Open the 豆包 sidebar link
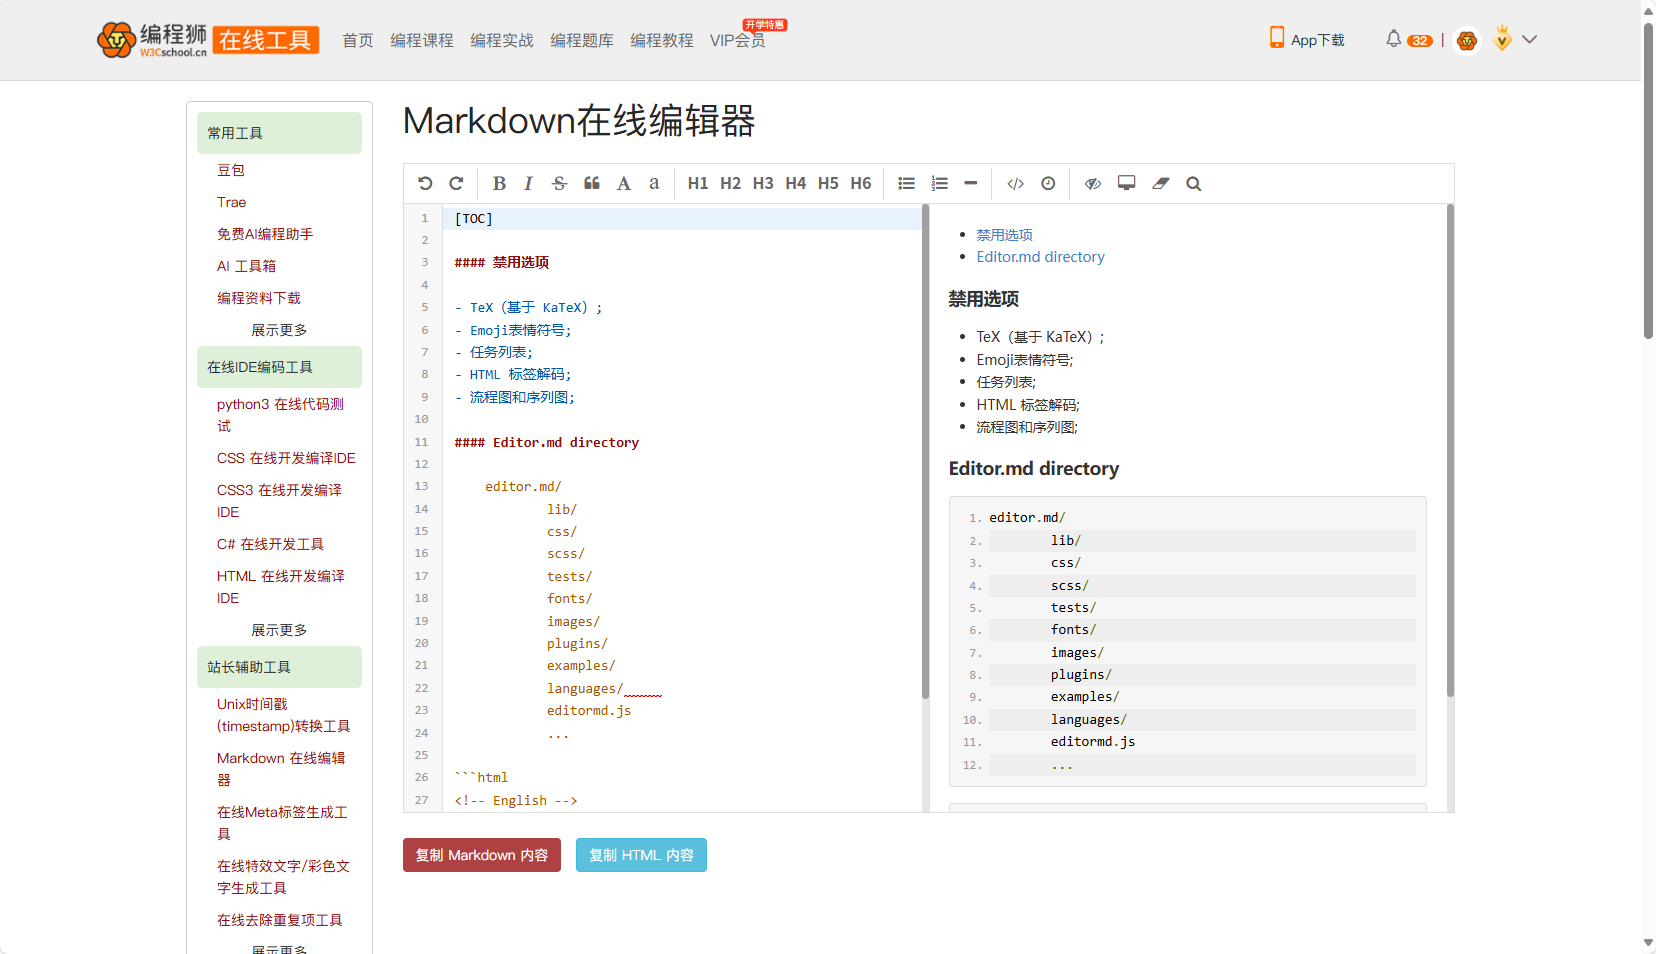The image size is (1656, 954). (x=231, y=170)
